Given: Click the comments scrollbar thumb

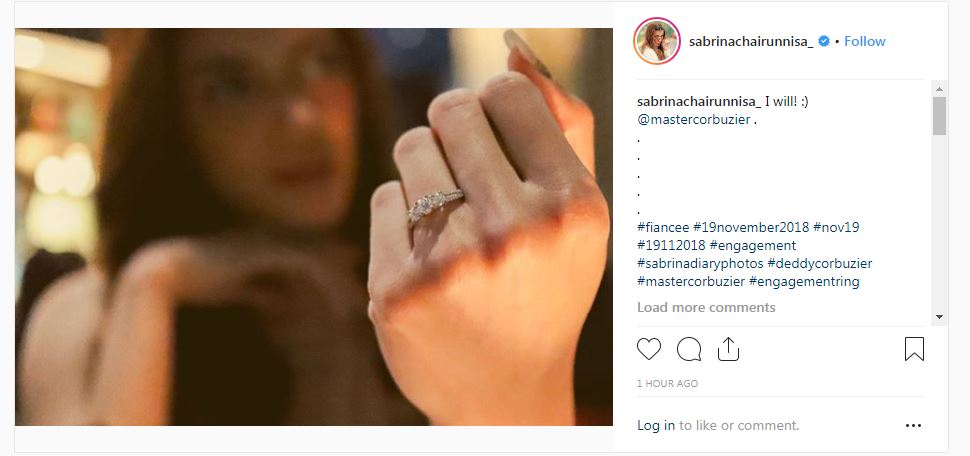Looking at the screenshot, I should (939, 116).
